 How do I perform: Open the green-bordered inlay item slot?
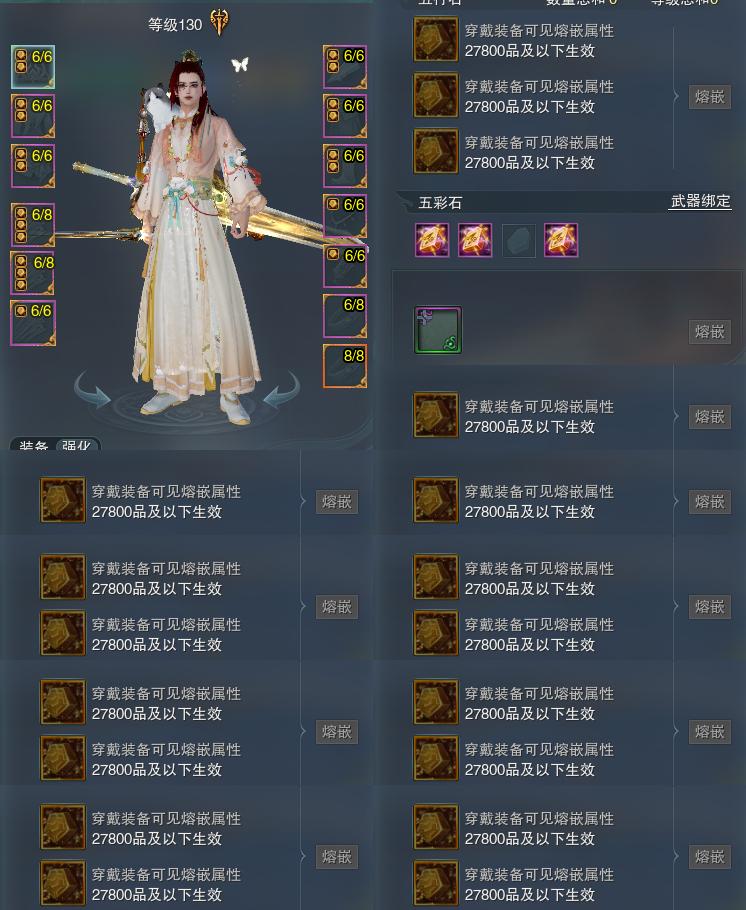tap(438, 330)
